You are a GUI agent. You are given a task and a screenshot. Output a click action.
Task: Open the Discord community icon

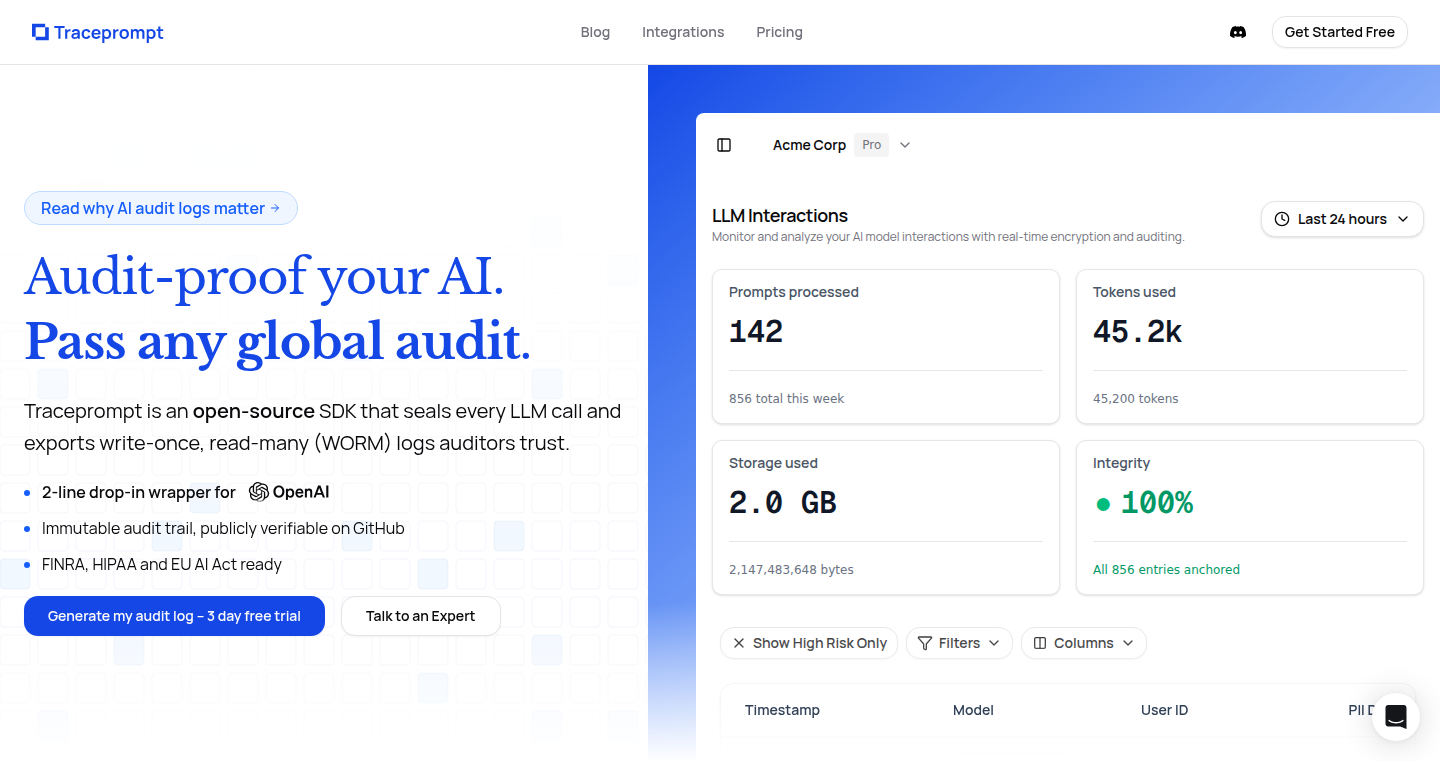(x=1238, y=32)
